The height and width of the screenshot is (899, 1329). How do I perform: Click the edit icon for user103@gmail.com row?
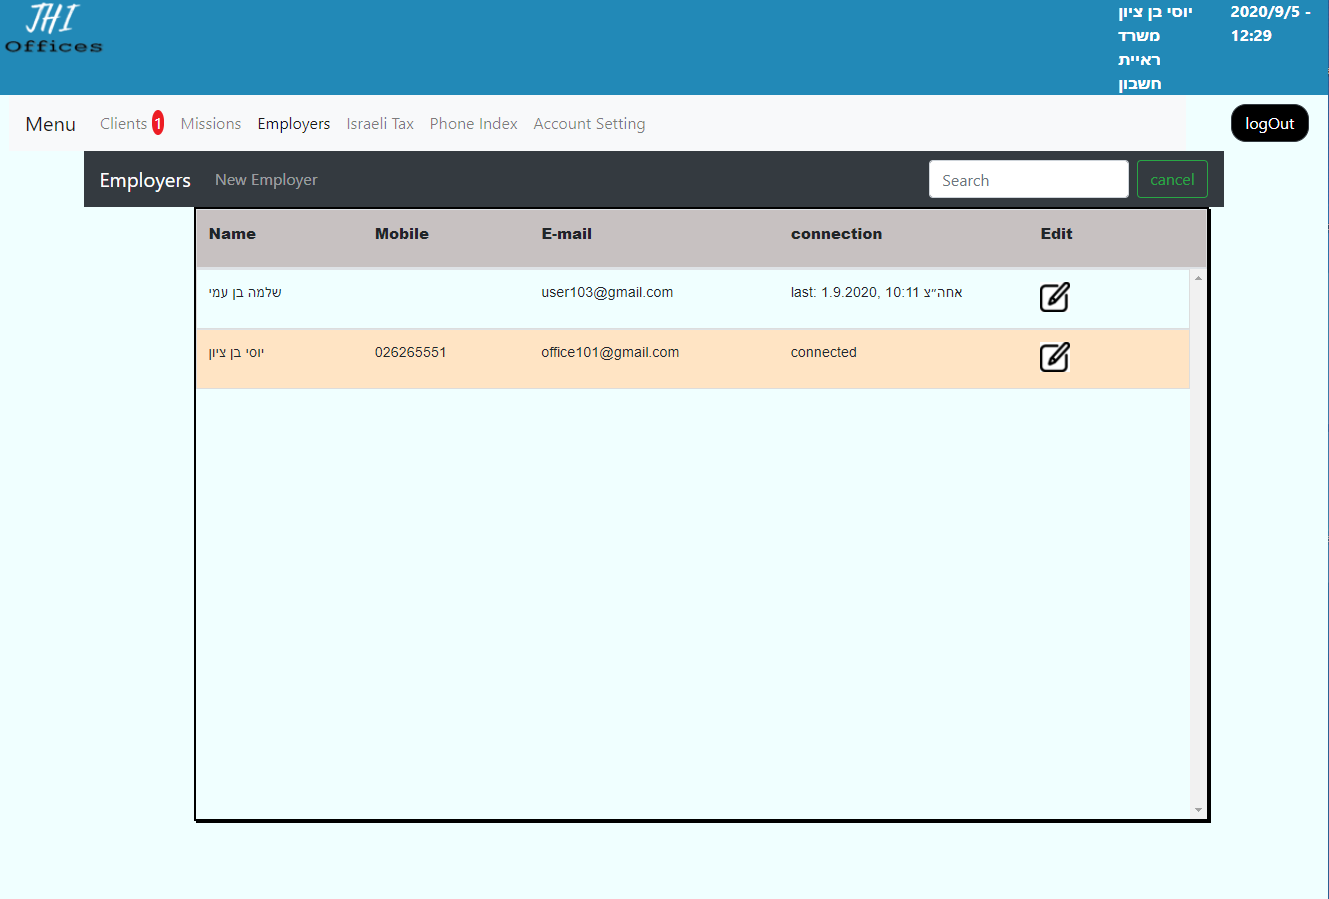coord(1054,297)
